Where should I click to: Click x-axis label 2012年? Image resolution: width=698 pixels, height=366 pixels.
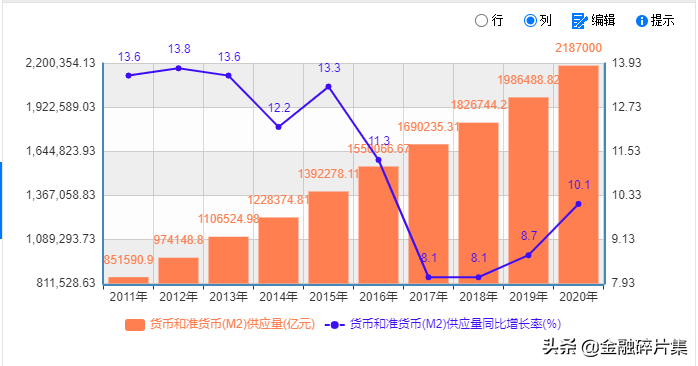(x=179, y=297)
